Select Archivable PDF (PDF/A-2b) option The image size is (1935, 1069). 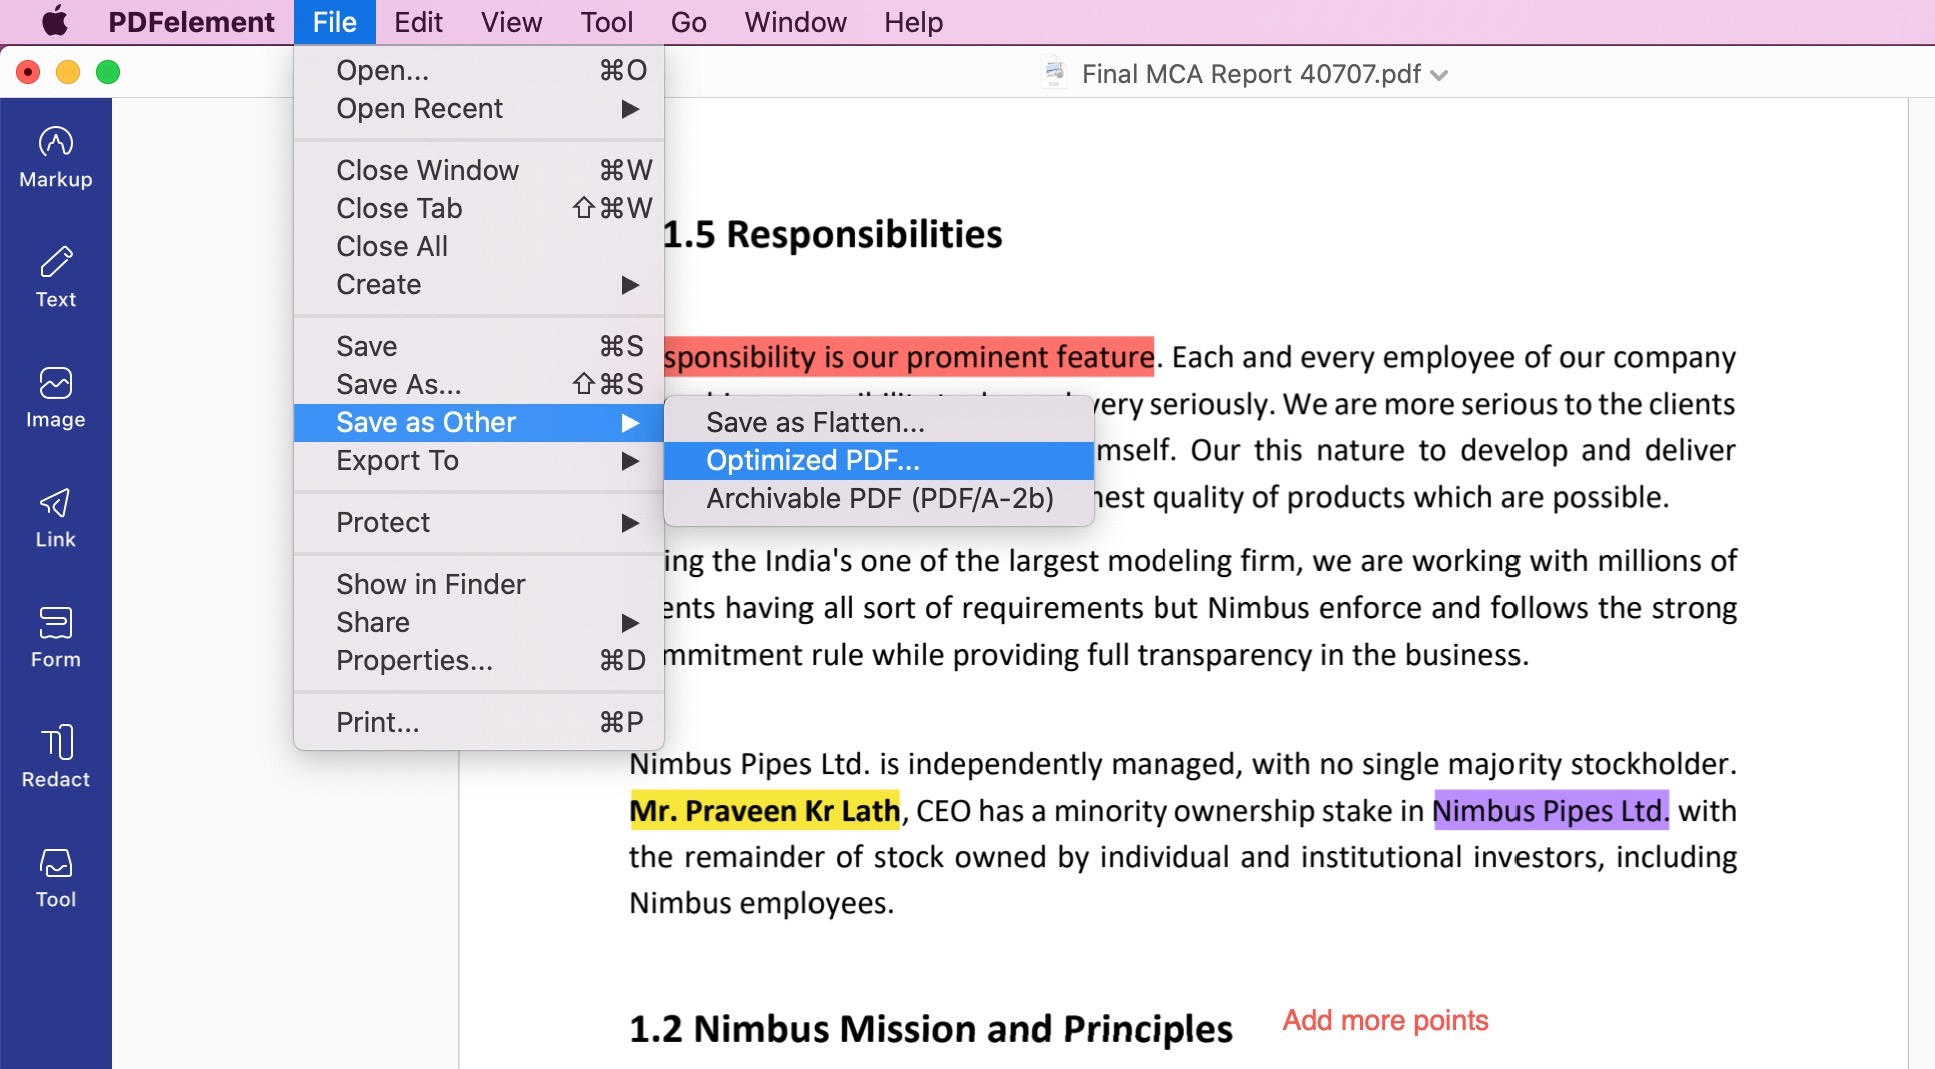(879, 498)
